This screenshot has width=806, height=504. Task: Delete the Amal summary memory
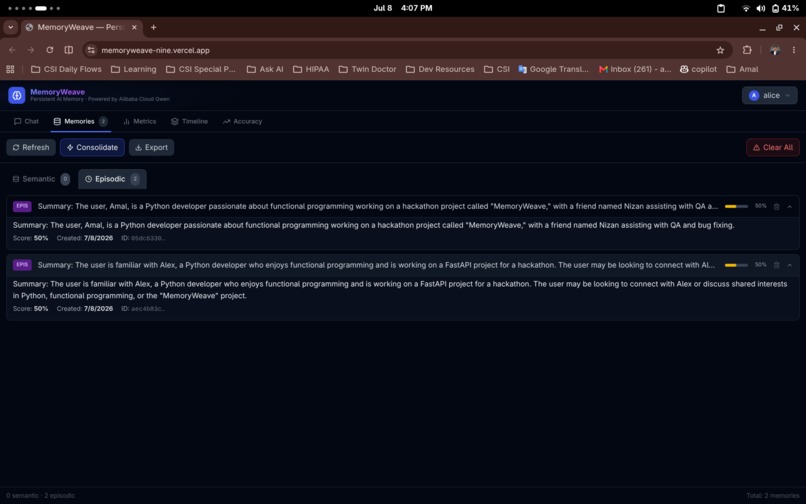click(777, 207)
